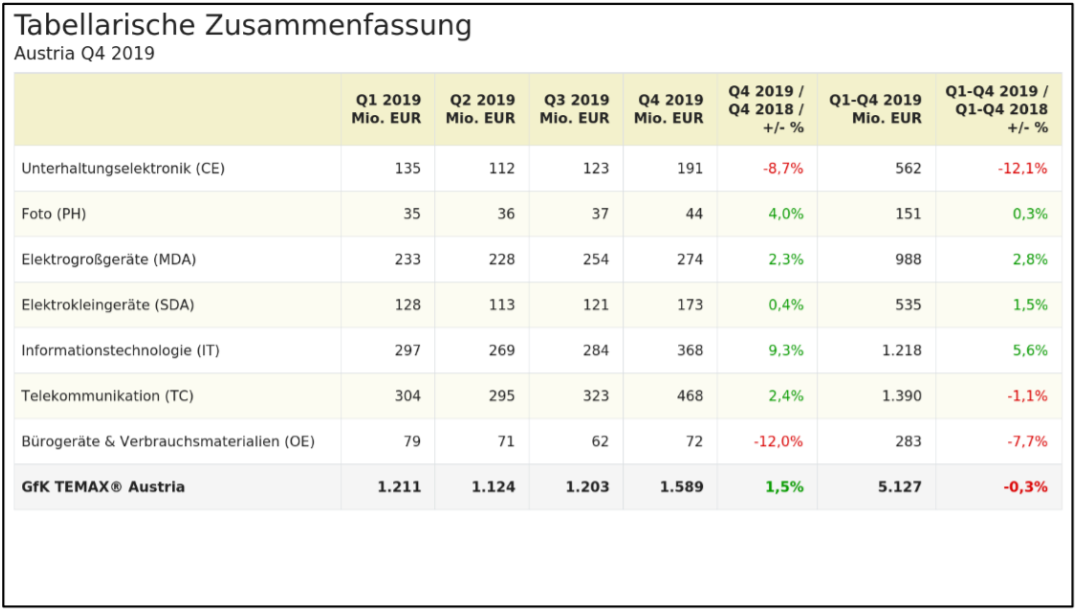Click the red -8,7% value for Unterhaltungselektronik

coord(783,169)
